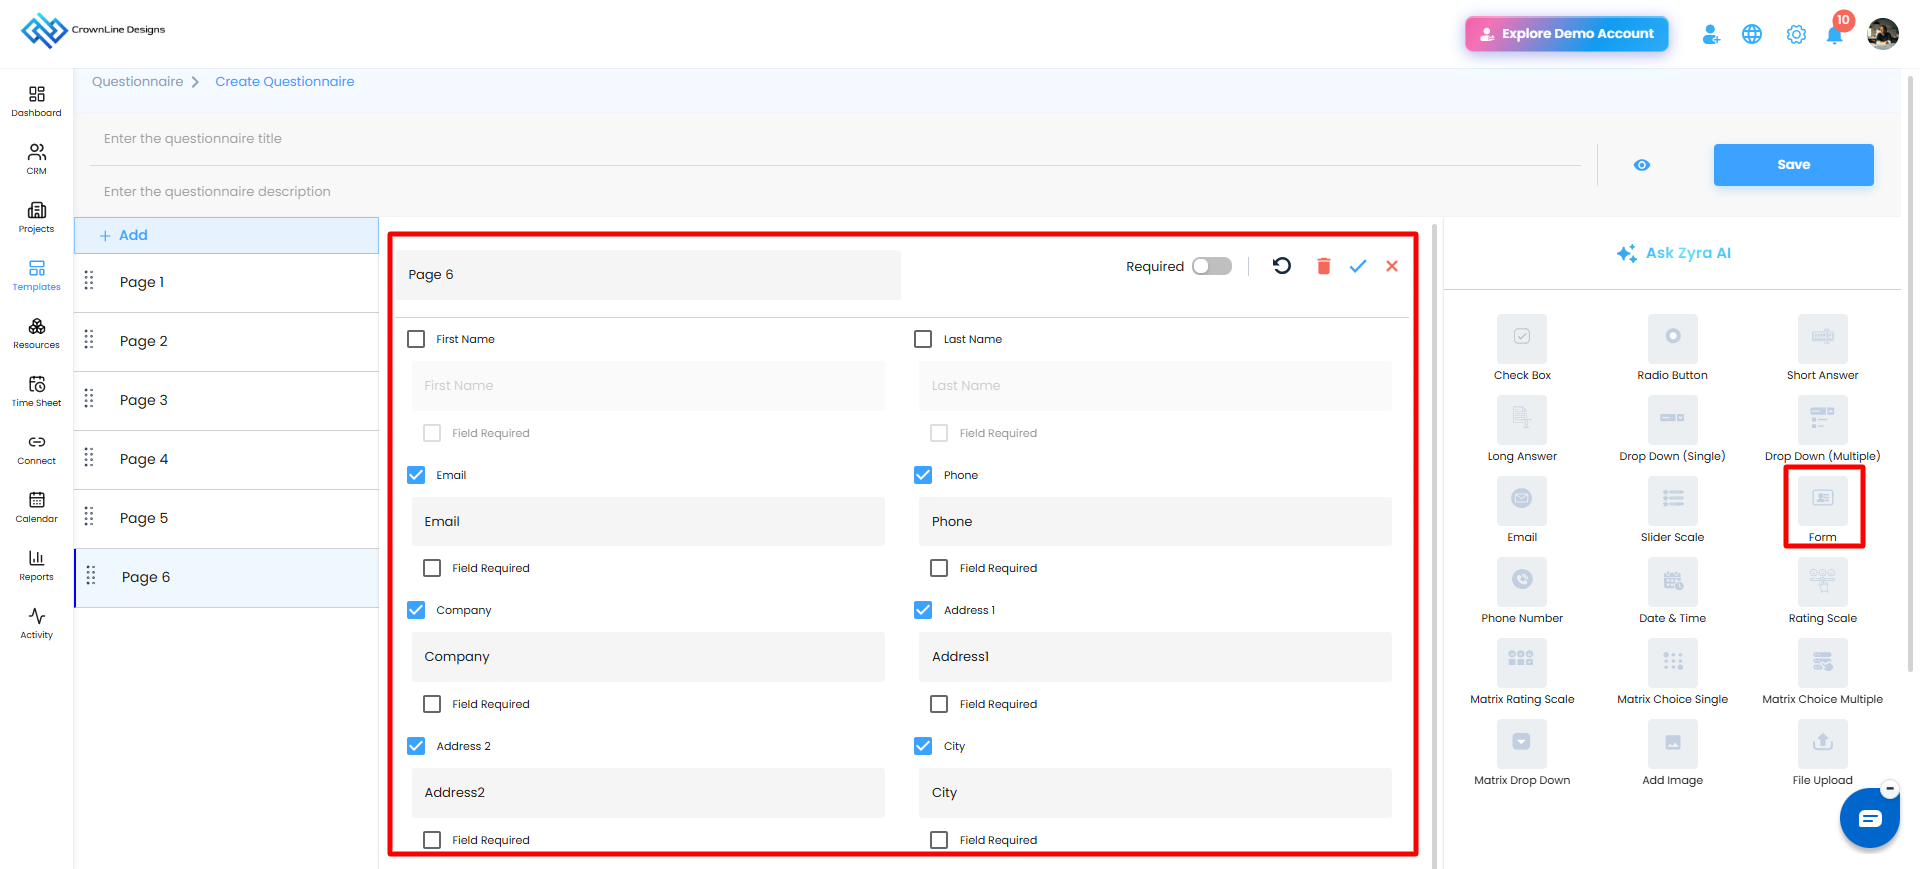Uncheck the Company checkbox
Image resolution: width=1920 pixels, height=869 pixels.
point(416,610)
